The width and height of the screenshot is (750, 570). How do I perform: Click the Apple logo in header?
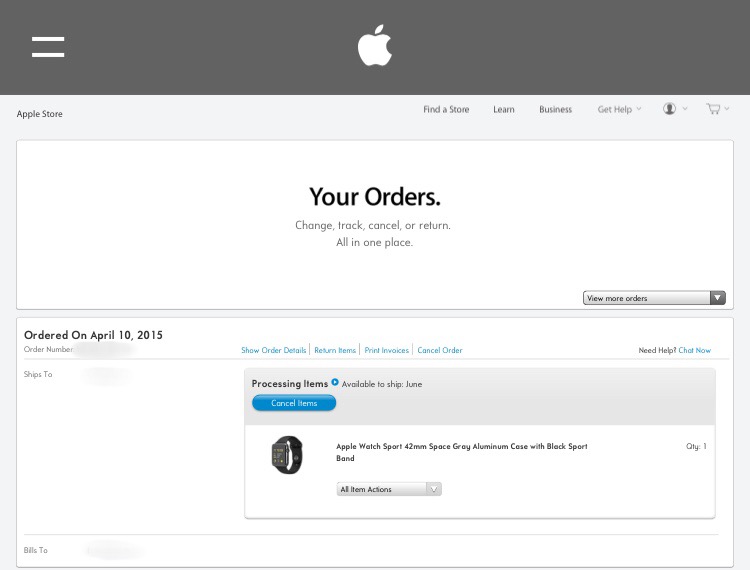pos(375,45)
